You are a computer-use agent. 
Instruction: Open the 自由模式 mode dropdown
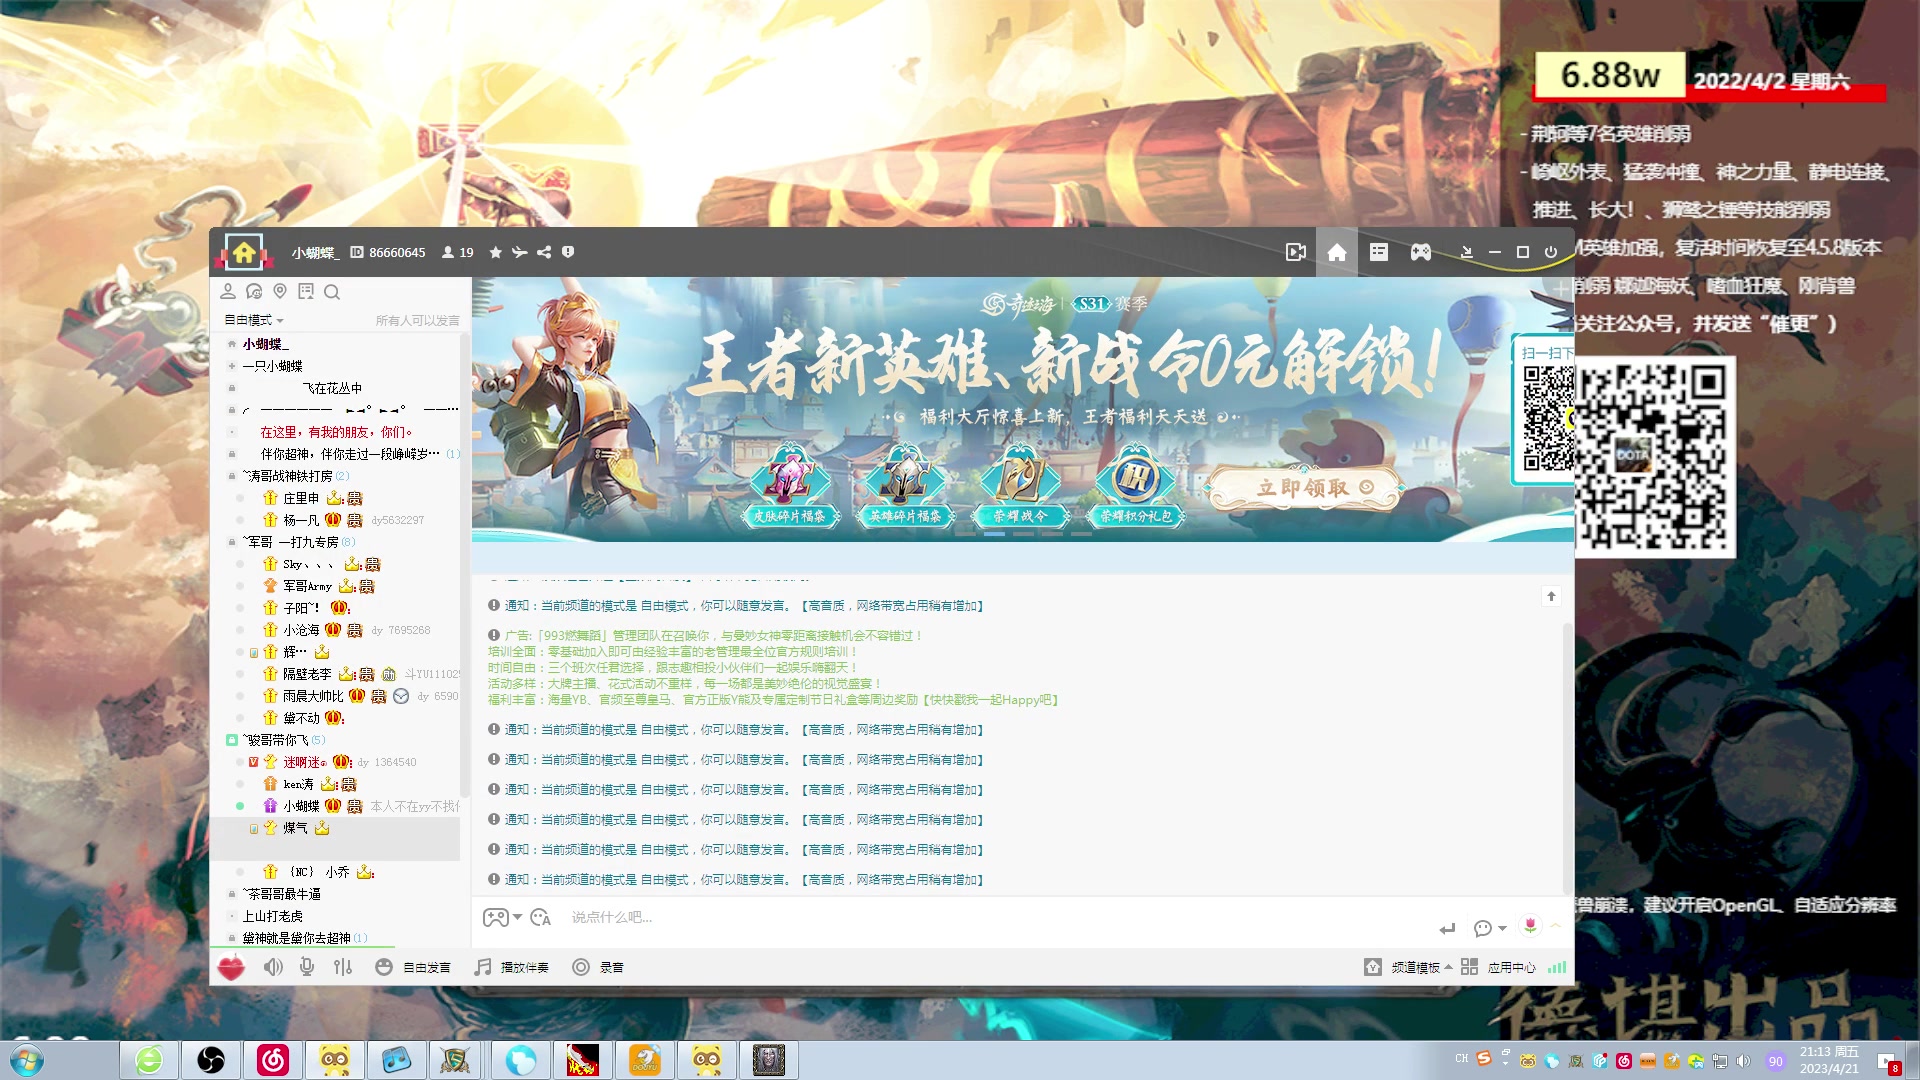coord(254,320)
